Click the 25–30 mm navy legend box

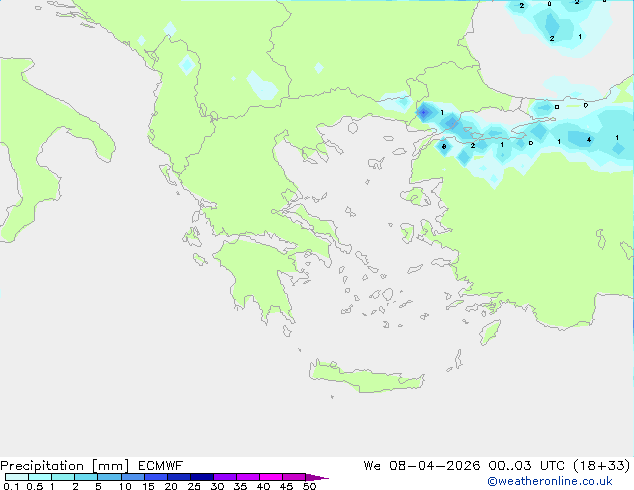(x=202, y=477)
